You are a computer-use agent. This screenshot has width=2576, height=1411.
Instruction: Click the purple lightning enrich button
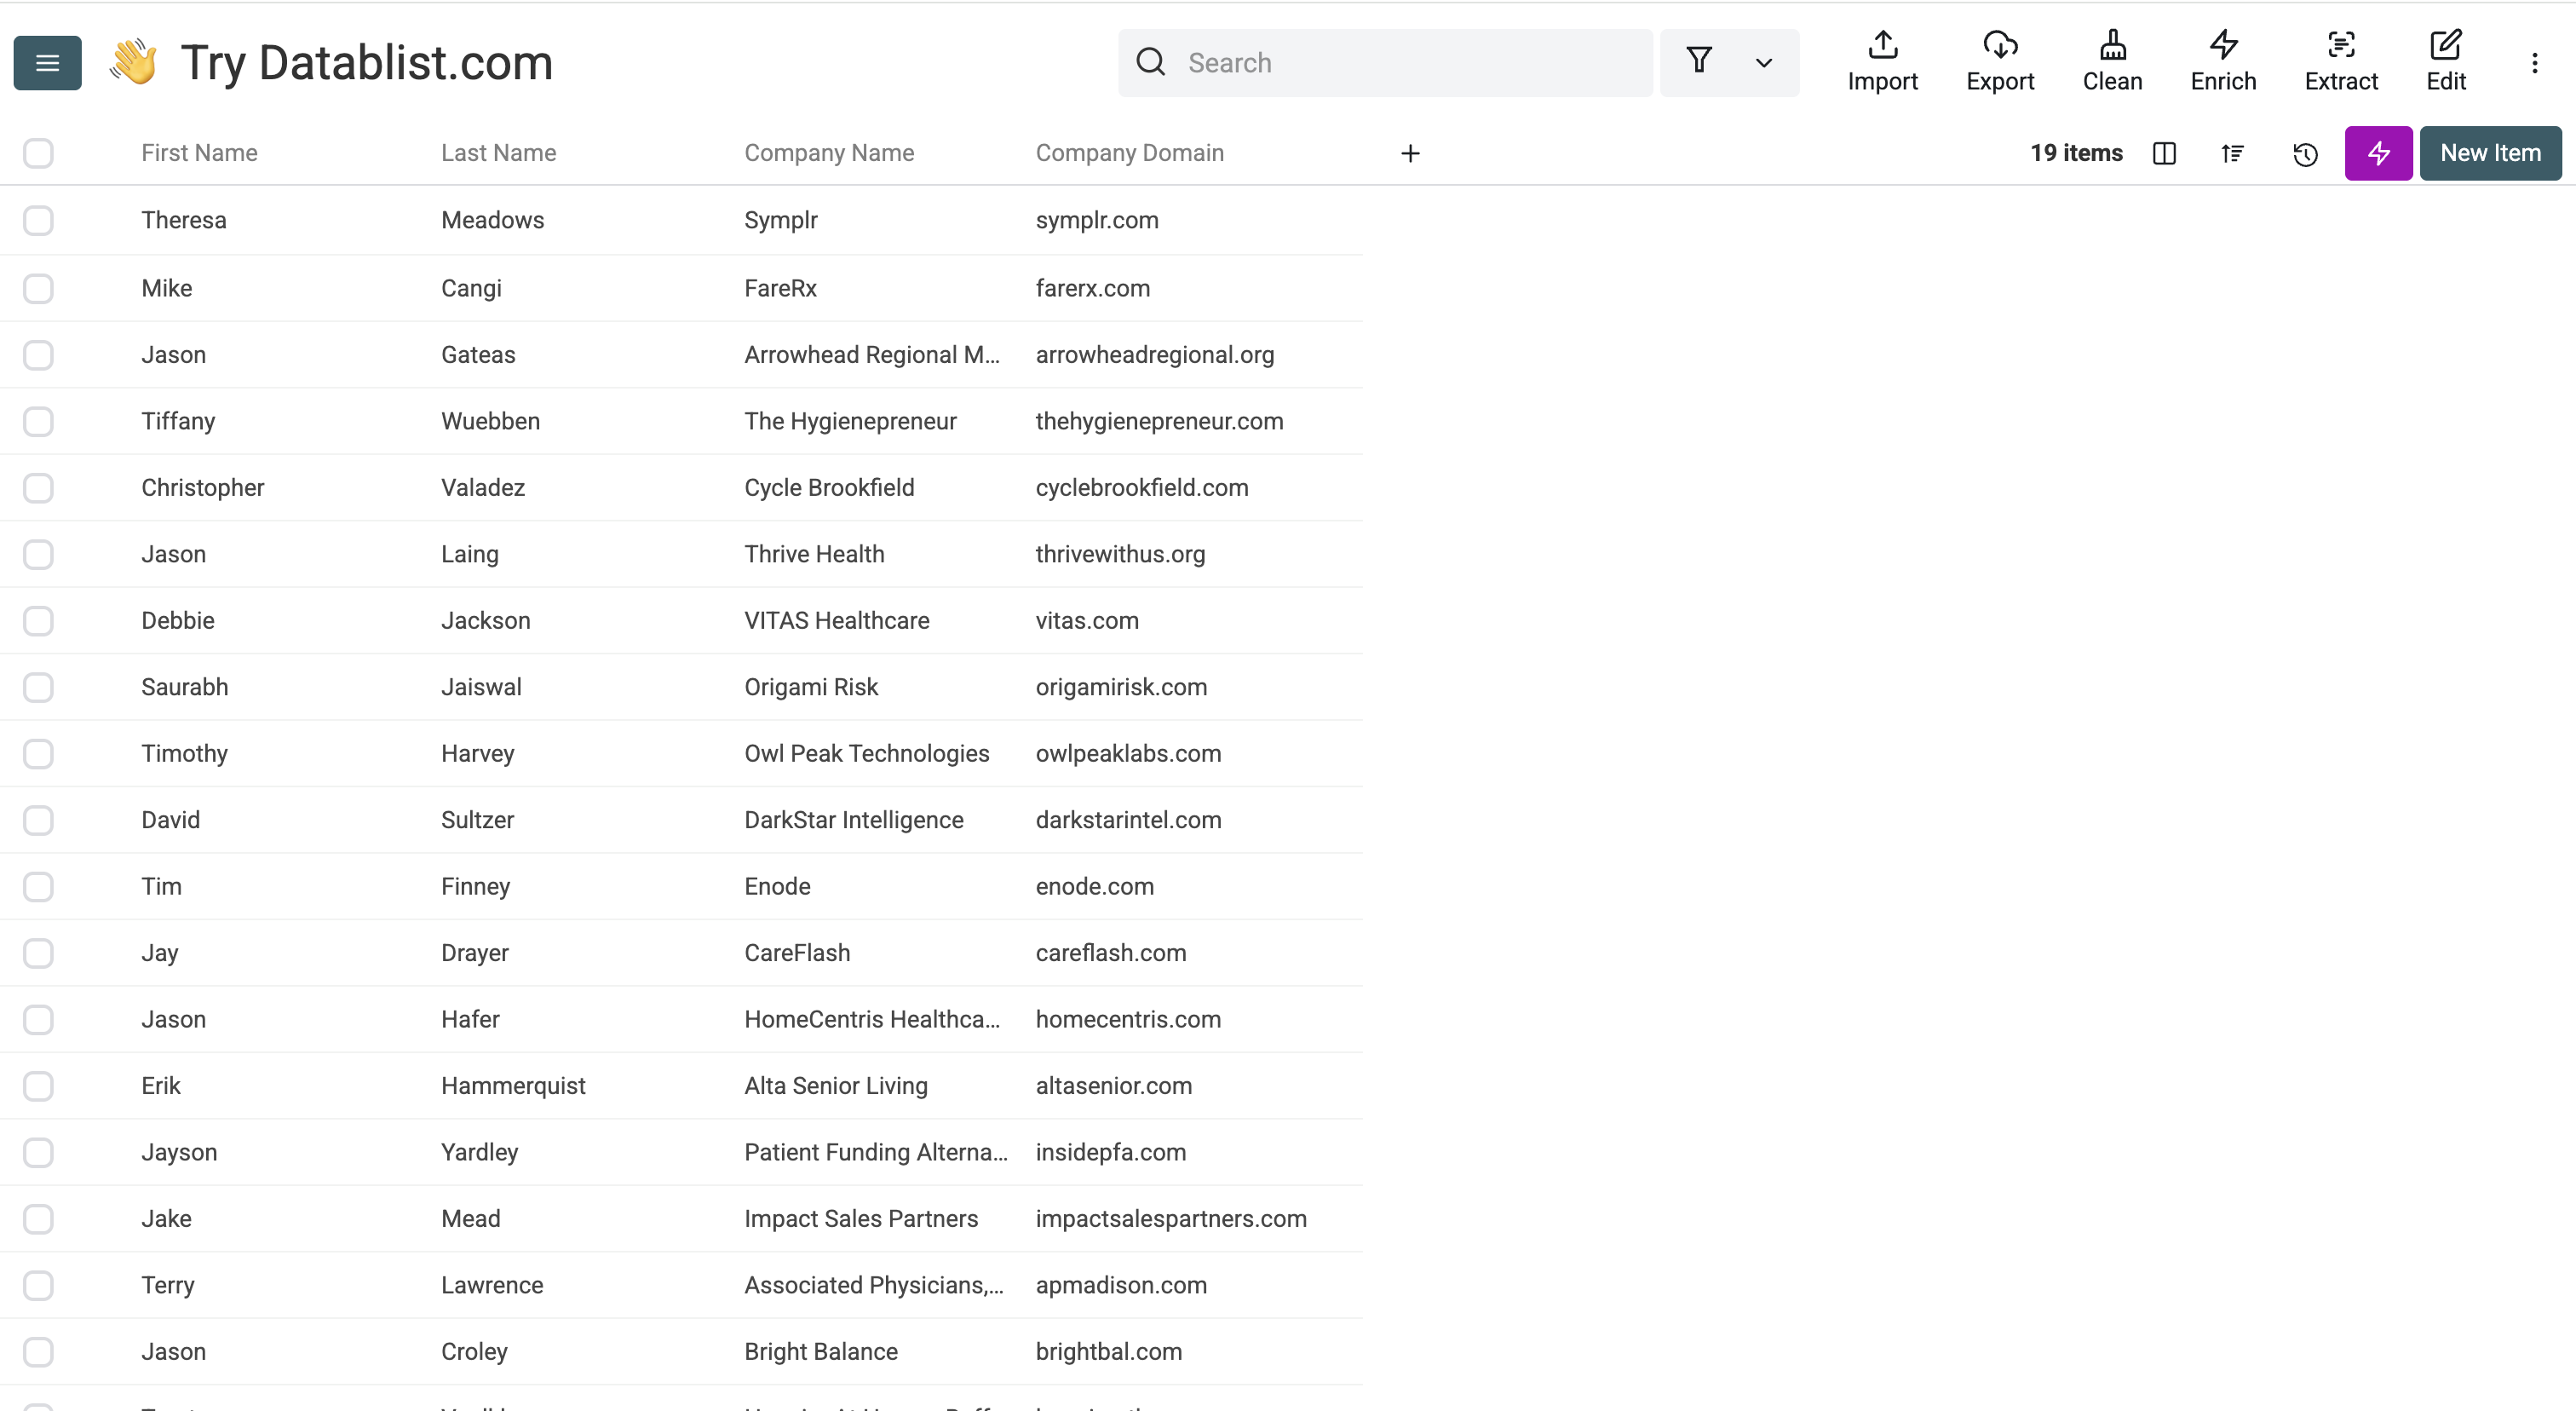(x=2378, y=153)
